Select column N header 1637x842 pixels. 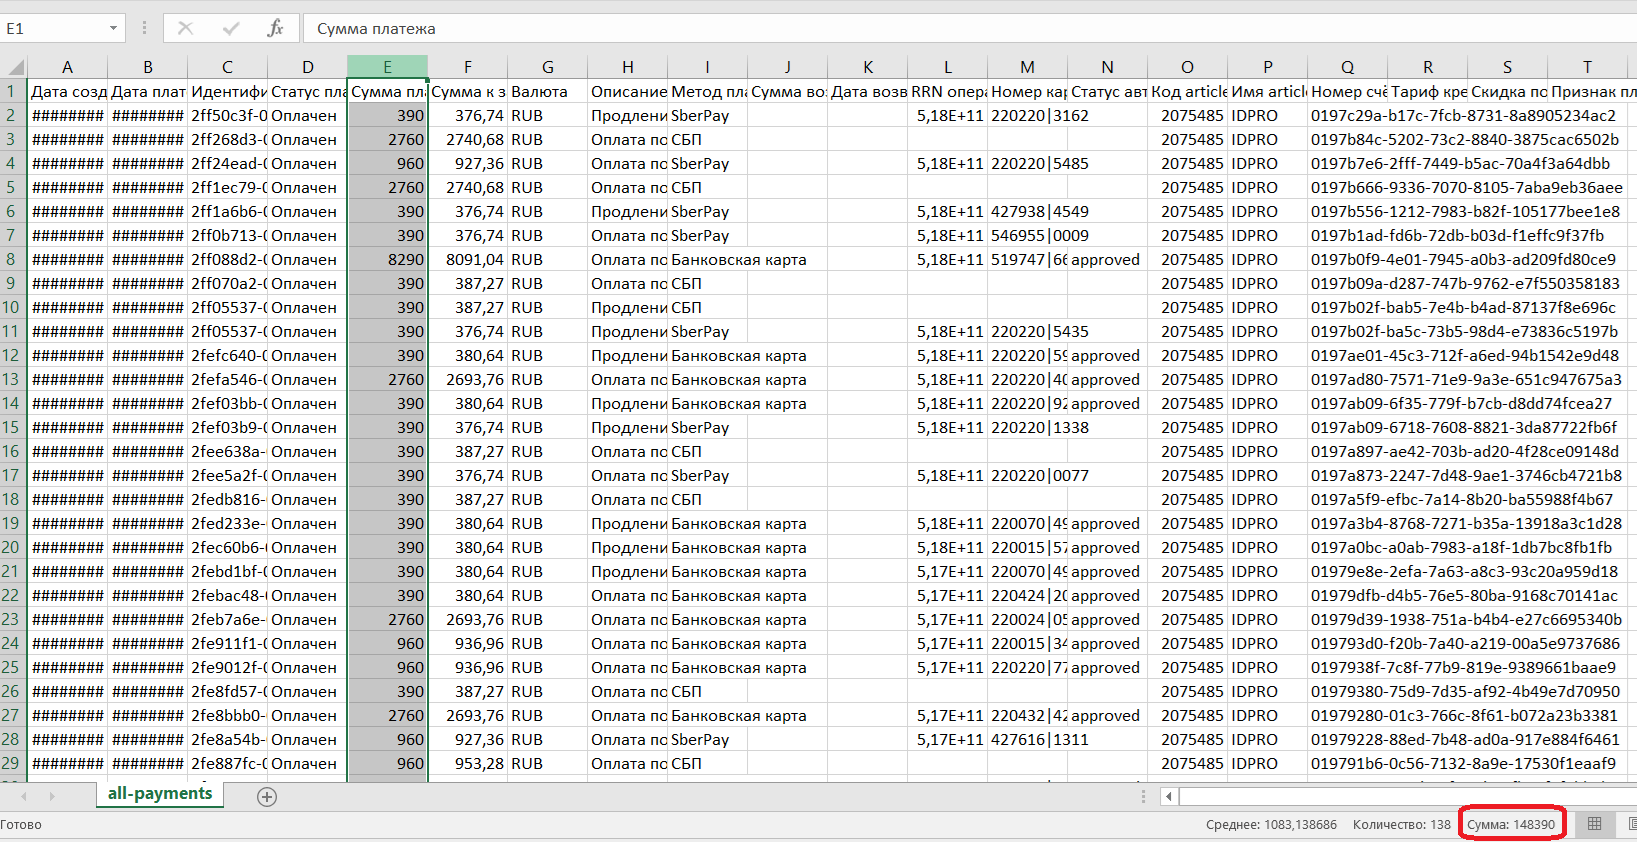1107,67
